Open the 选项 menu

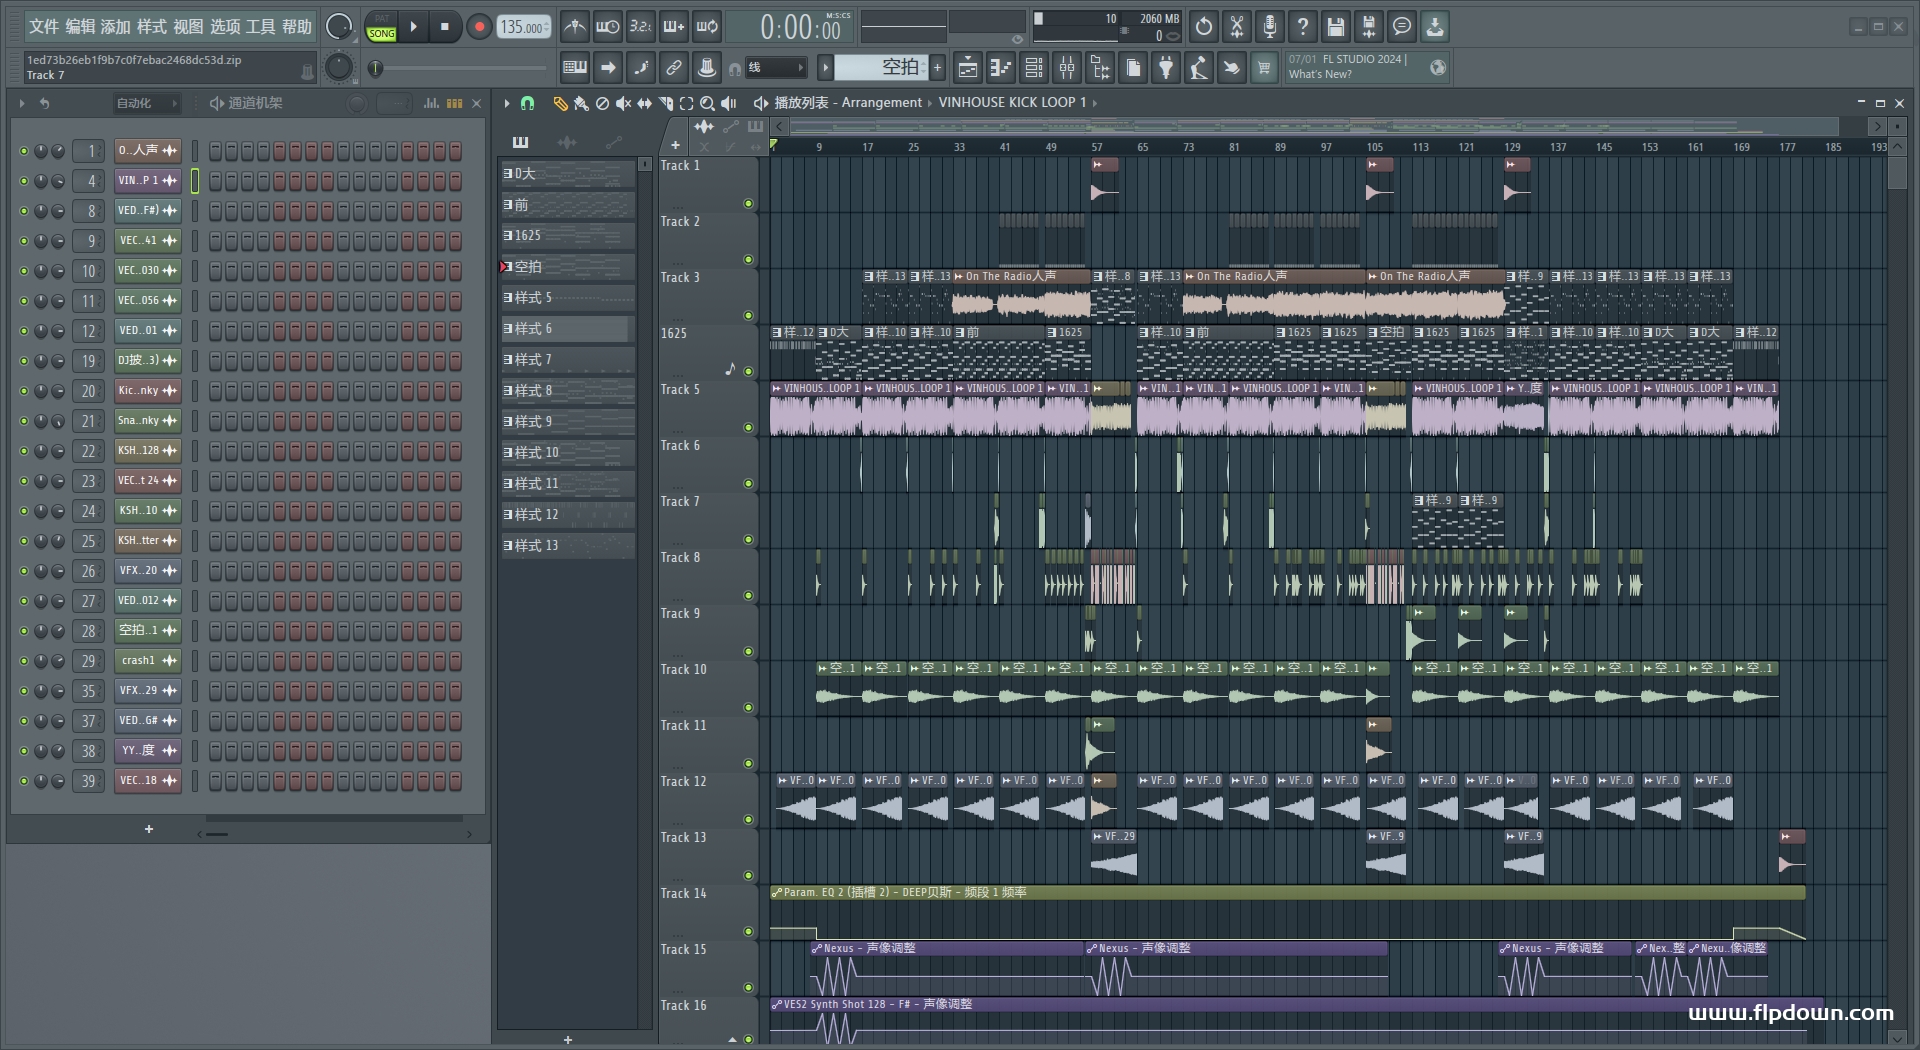[x=225, y=27]
